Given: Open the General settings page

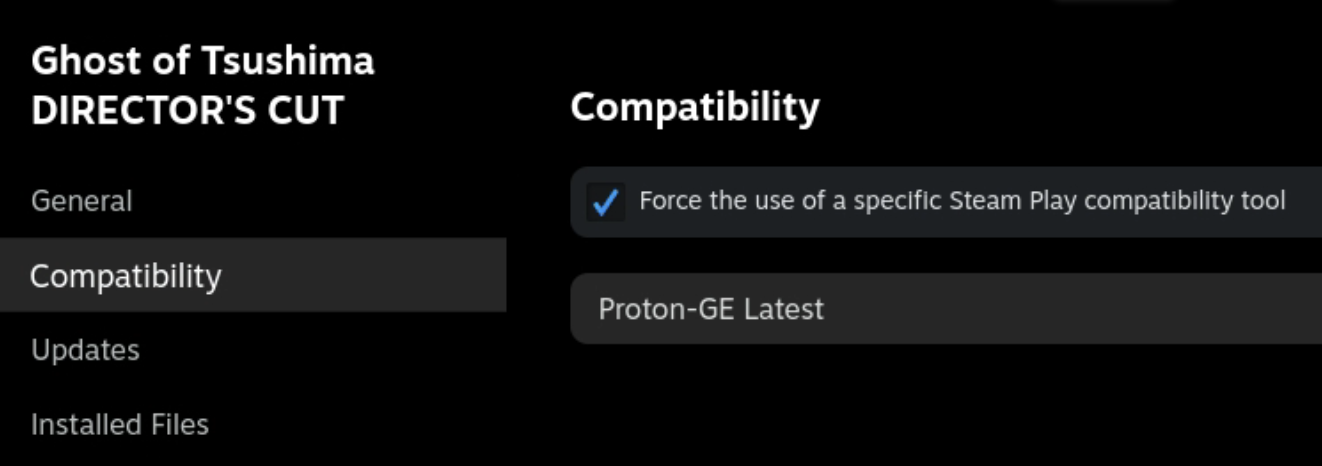Looking at the screenshot, I should coord(81,201).
